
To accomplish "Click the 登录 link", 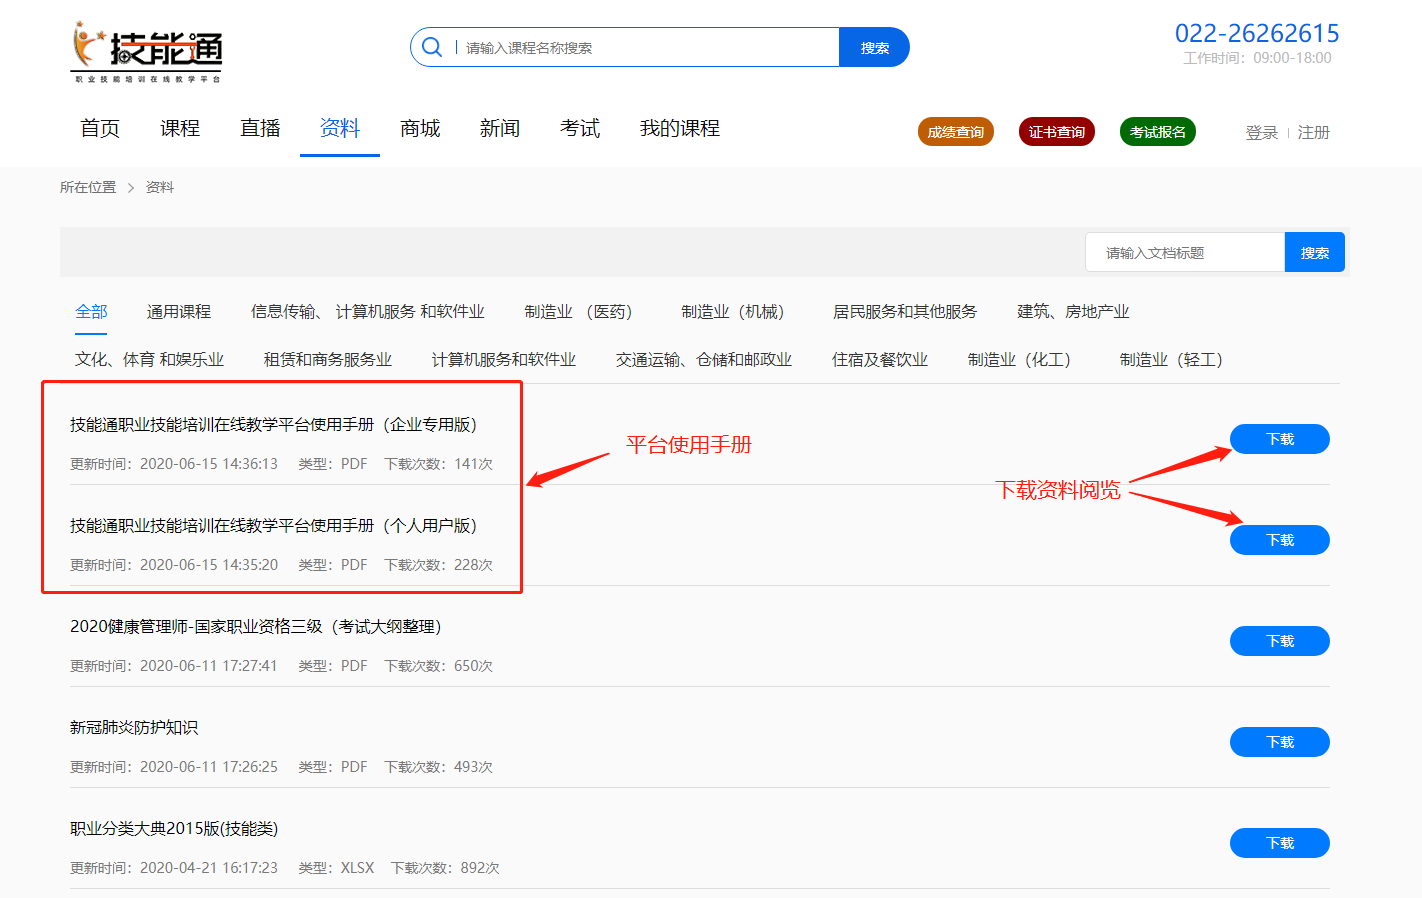I will [1261, 133].
